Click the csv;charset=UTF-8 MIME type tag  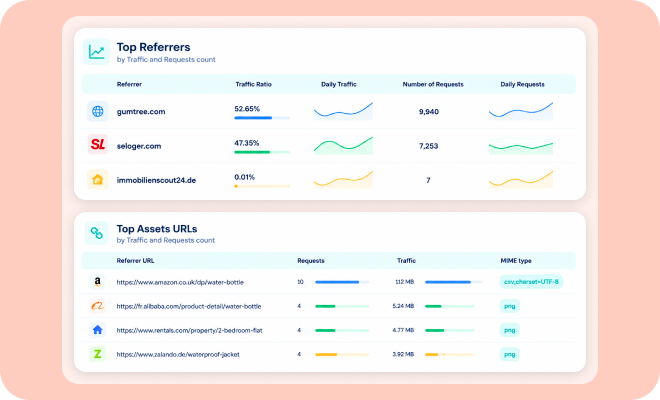(x=531, y=282)
